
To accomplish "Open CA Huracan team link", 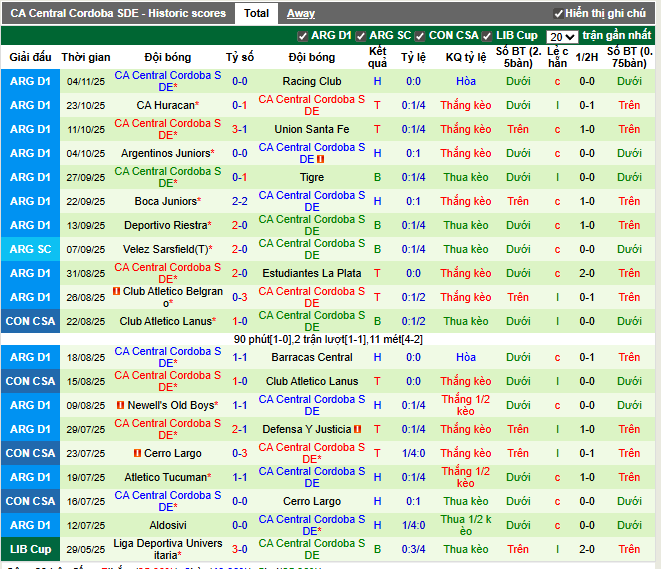I will (x=165, y=105).
